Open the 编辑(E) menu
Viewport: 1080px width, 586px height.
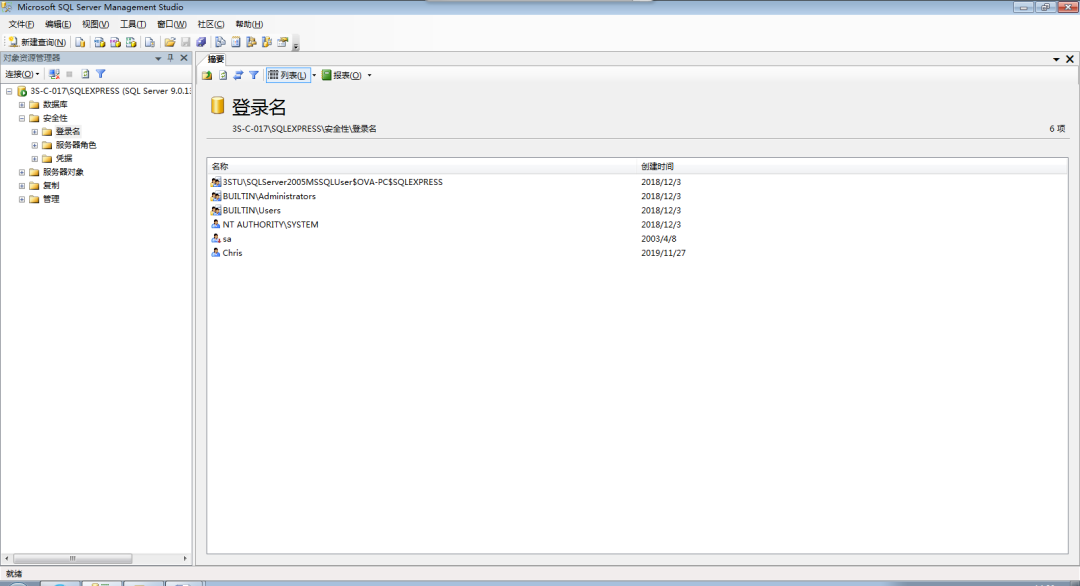[58, 24]
